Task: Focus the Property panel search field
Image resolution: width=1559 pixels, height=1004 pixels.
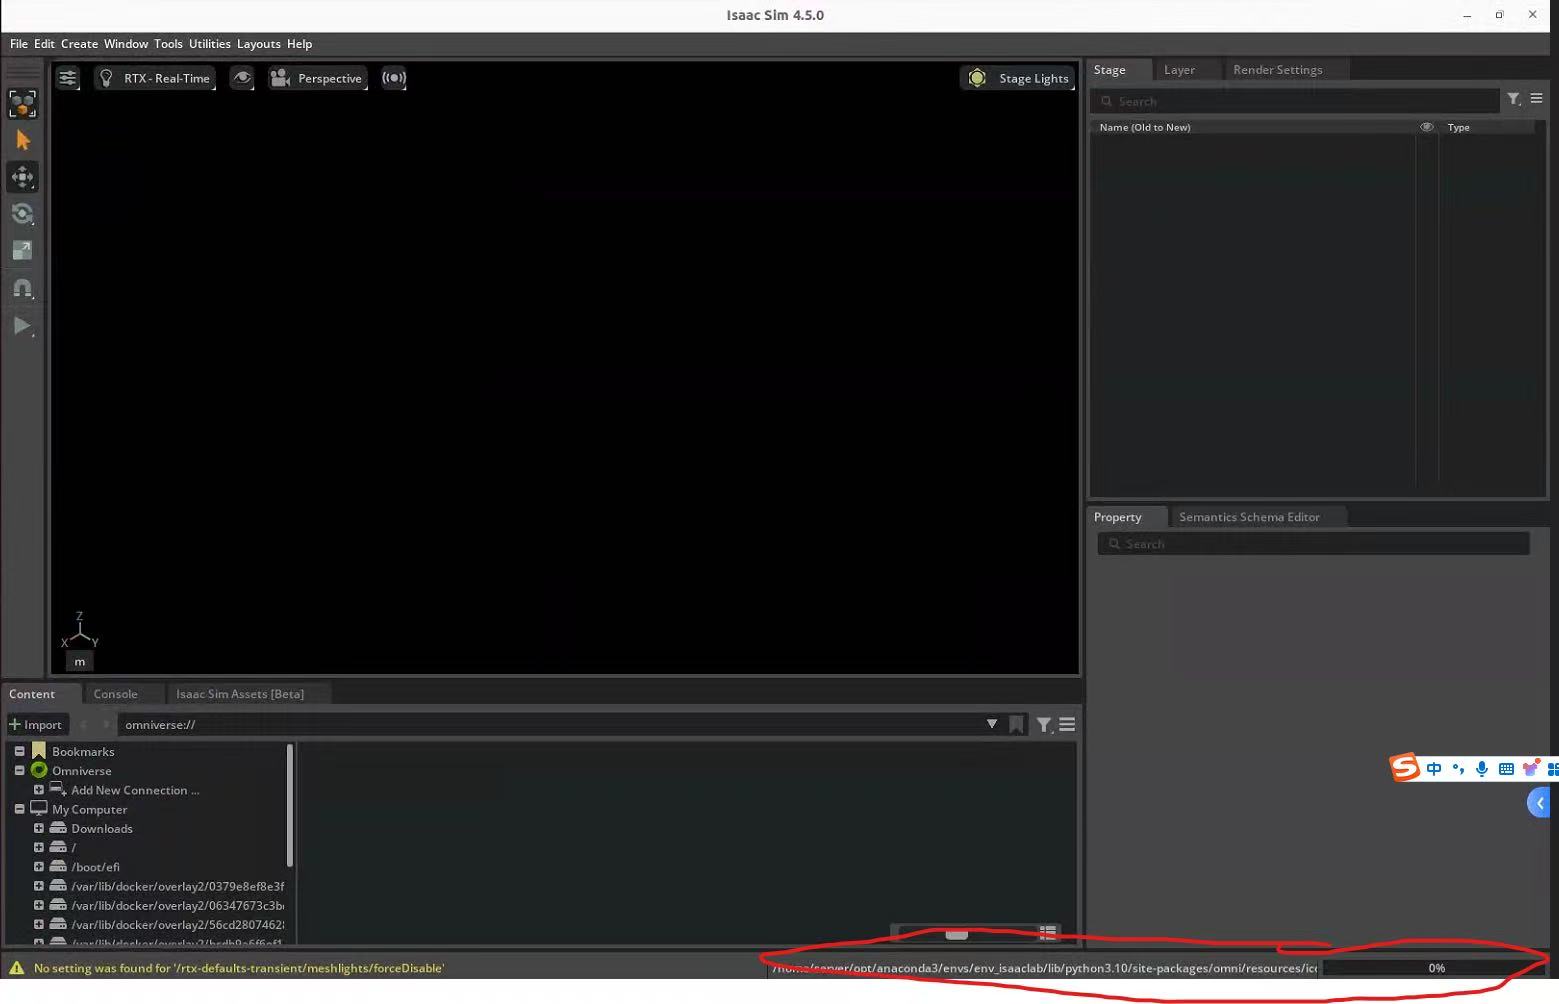Action: [1313, 544]
